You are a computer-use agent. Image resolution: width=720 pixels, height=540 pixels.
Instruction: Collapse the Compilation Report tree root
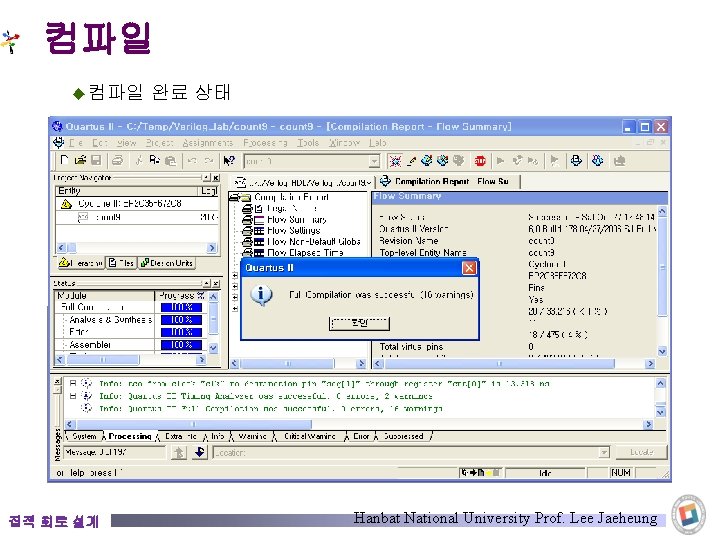click(234, 197)
